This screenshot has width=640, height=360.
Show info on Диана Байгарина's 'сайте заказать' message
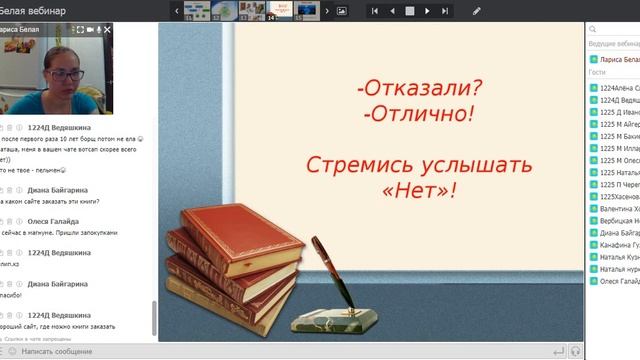tap(19, 190)
